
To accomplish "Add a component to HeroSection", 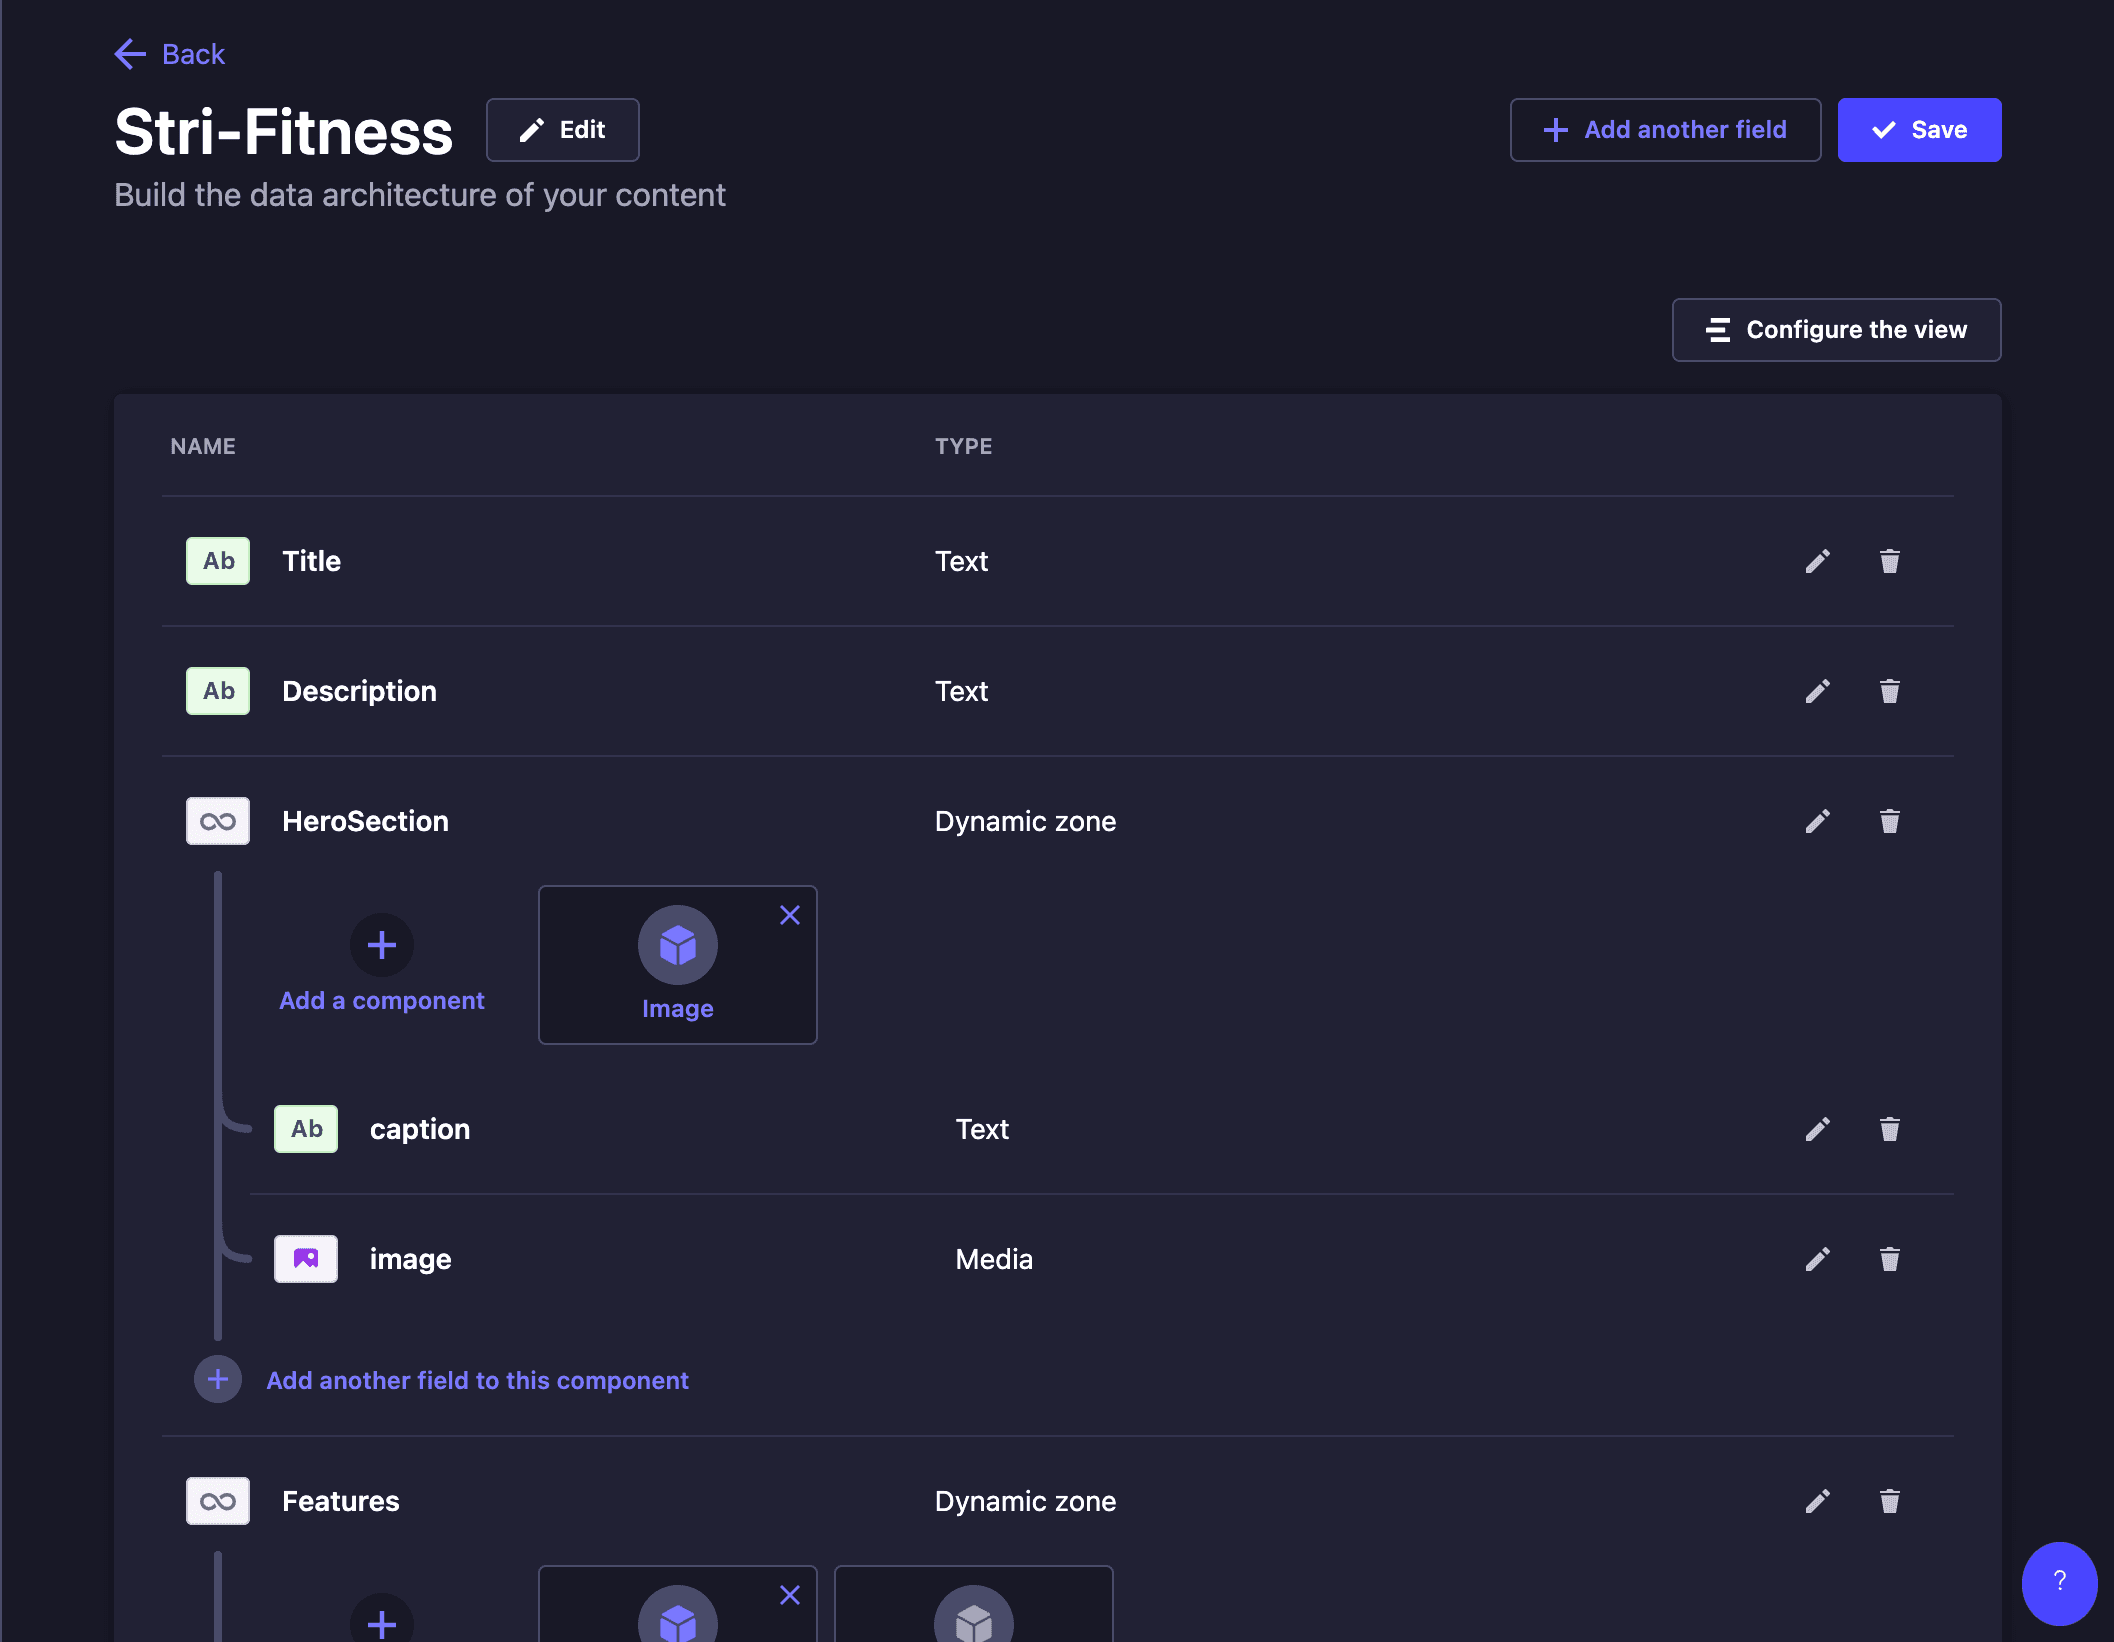I will click(x=382, y=964).
